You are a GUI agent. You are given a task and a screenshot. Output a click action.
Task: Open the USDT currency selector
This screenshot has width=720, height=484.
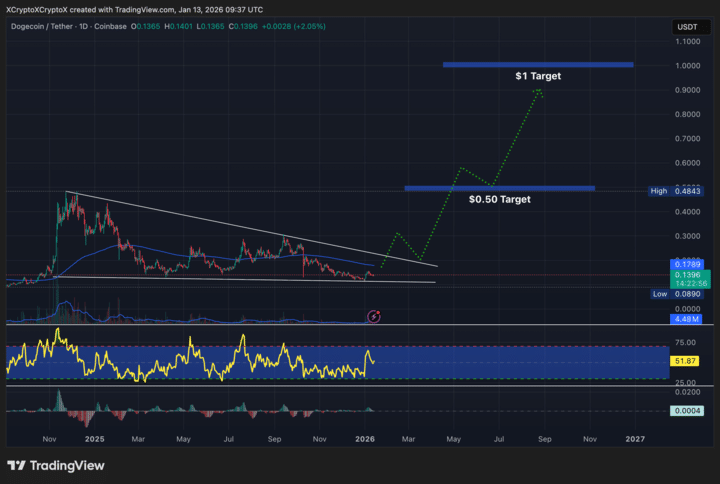pyautogui.click(x=689, y=27)
